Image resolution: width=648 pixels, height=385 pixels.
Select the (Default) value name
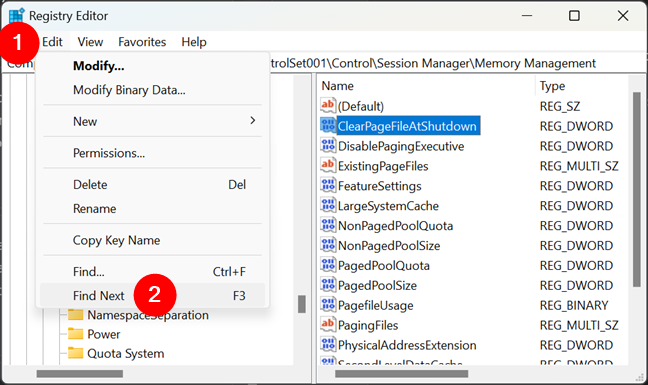361,107
